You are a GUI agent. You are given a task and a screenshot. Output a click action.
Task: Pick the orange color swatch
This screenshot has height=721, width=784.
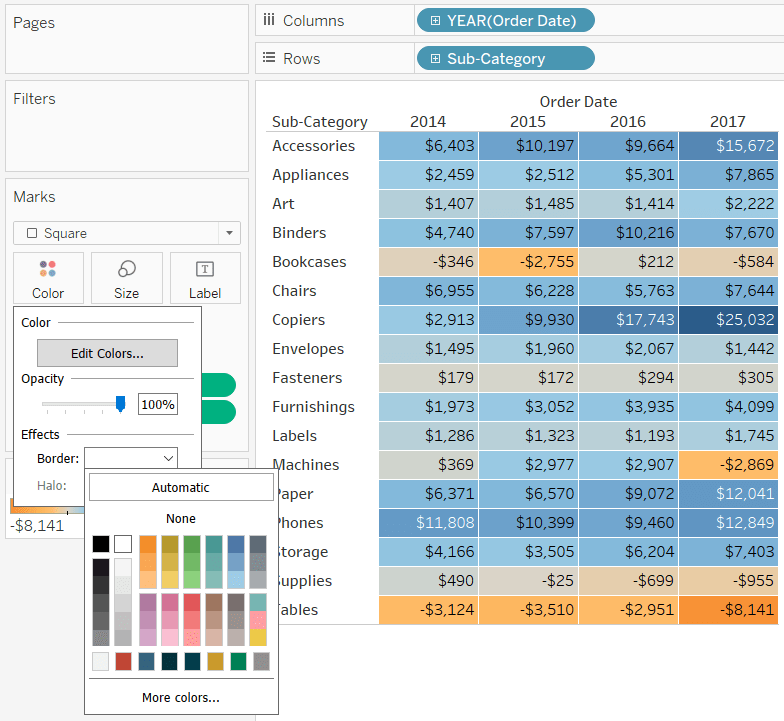click(x=148, y=544)
